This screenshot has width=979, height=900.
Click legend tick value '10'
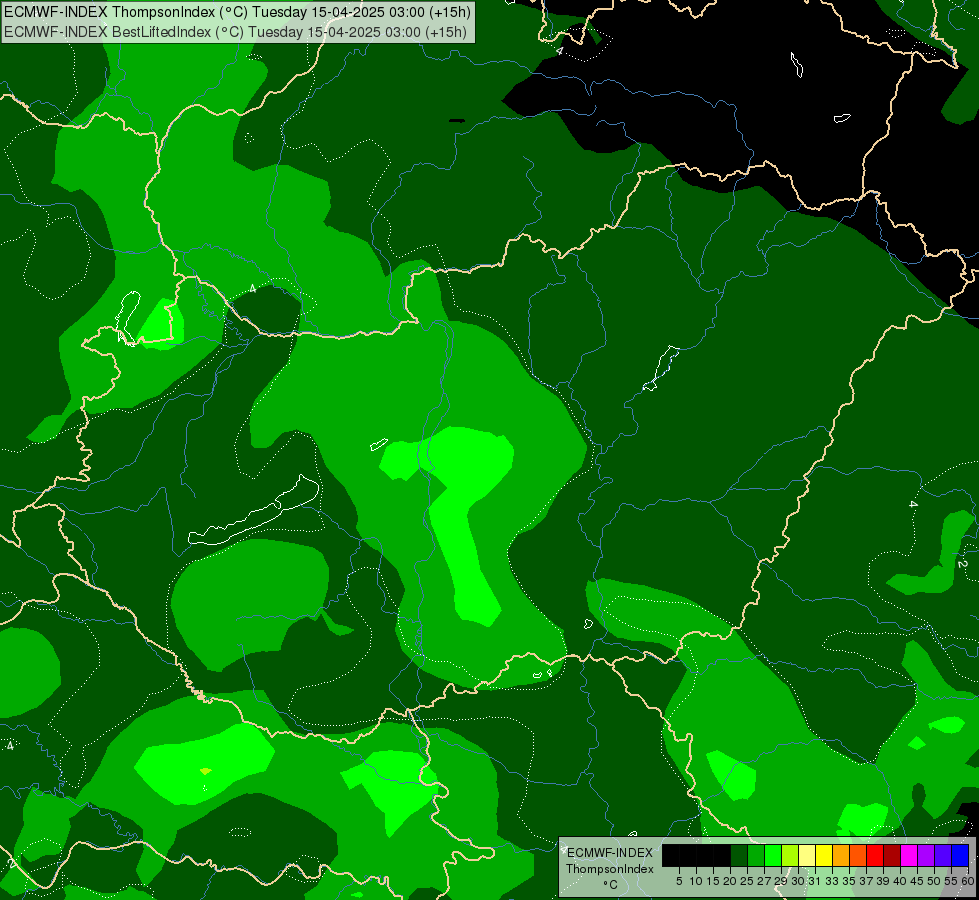pos(696,881)
